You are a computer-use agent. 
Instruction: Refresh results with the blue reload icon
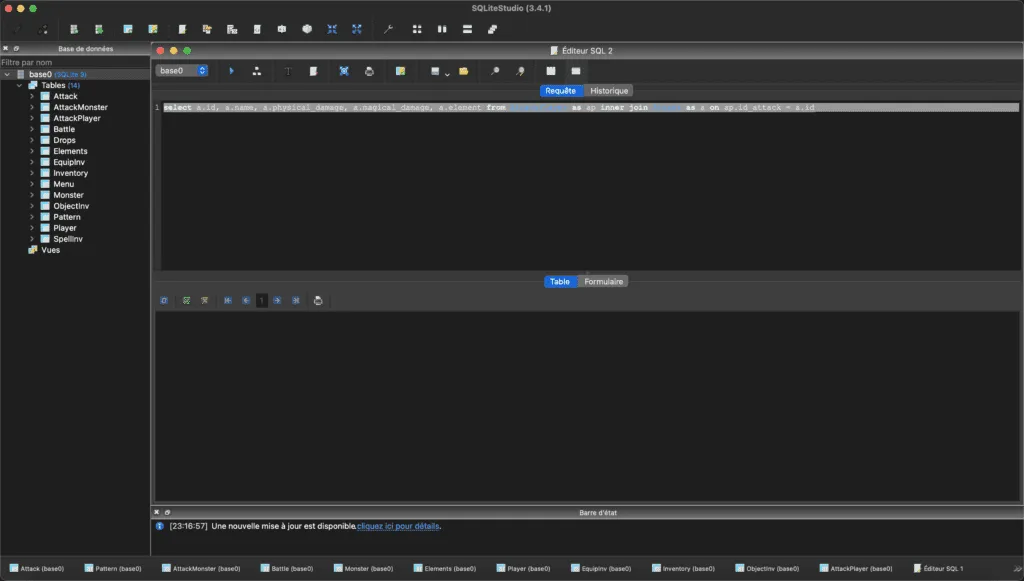pyautogui.click(x=164, y=300)
